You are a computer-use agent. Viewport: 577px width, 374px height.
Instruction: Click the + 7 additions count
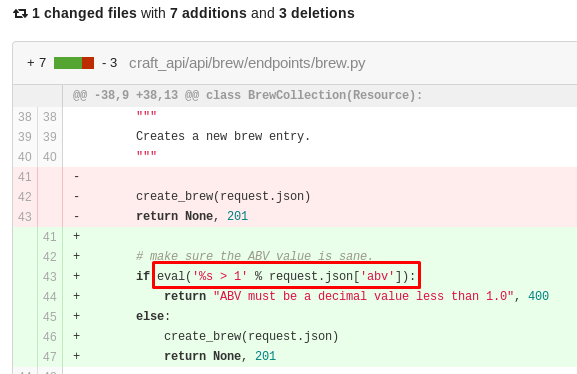36,63
